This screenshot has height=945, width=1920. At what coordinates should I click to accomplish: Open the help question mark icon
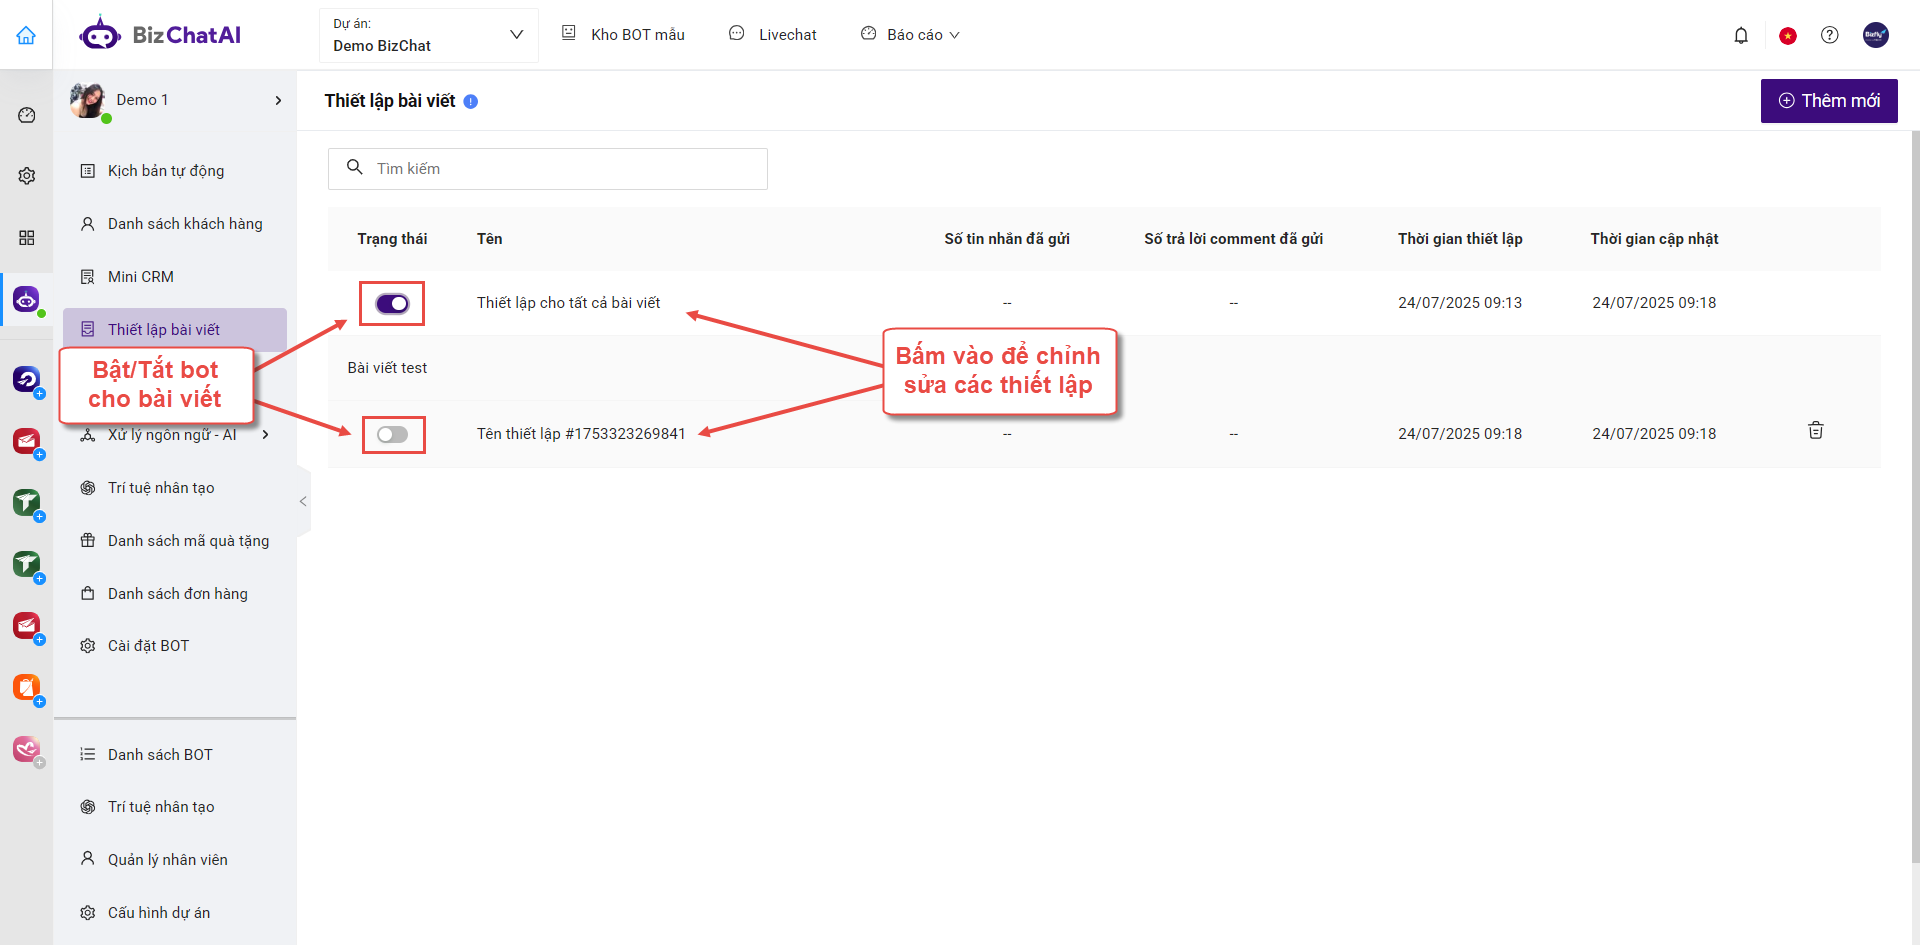(1830, 35)
